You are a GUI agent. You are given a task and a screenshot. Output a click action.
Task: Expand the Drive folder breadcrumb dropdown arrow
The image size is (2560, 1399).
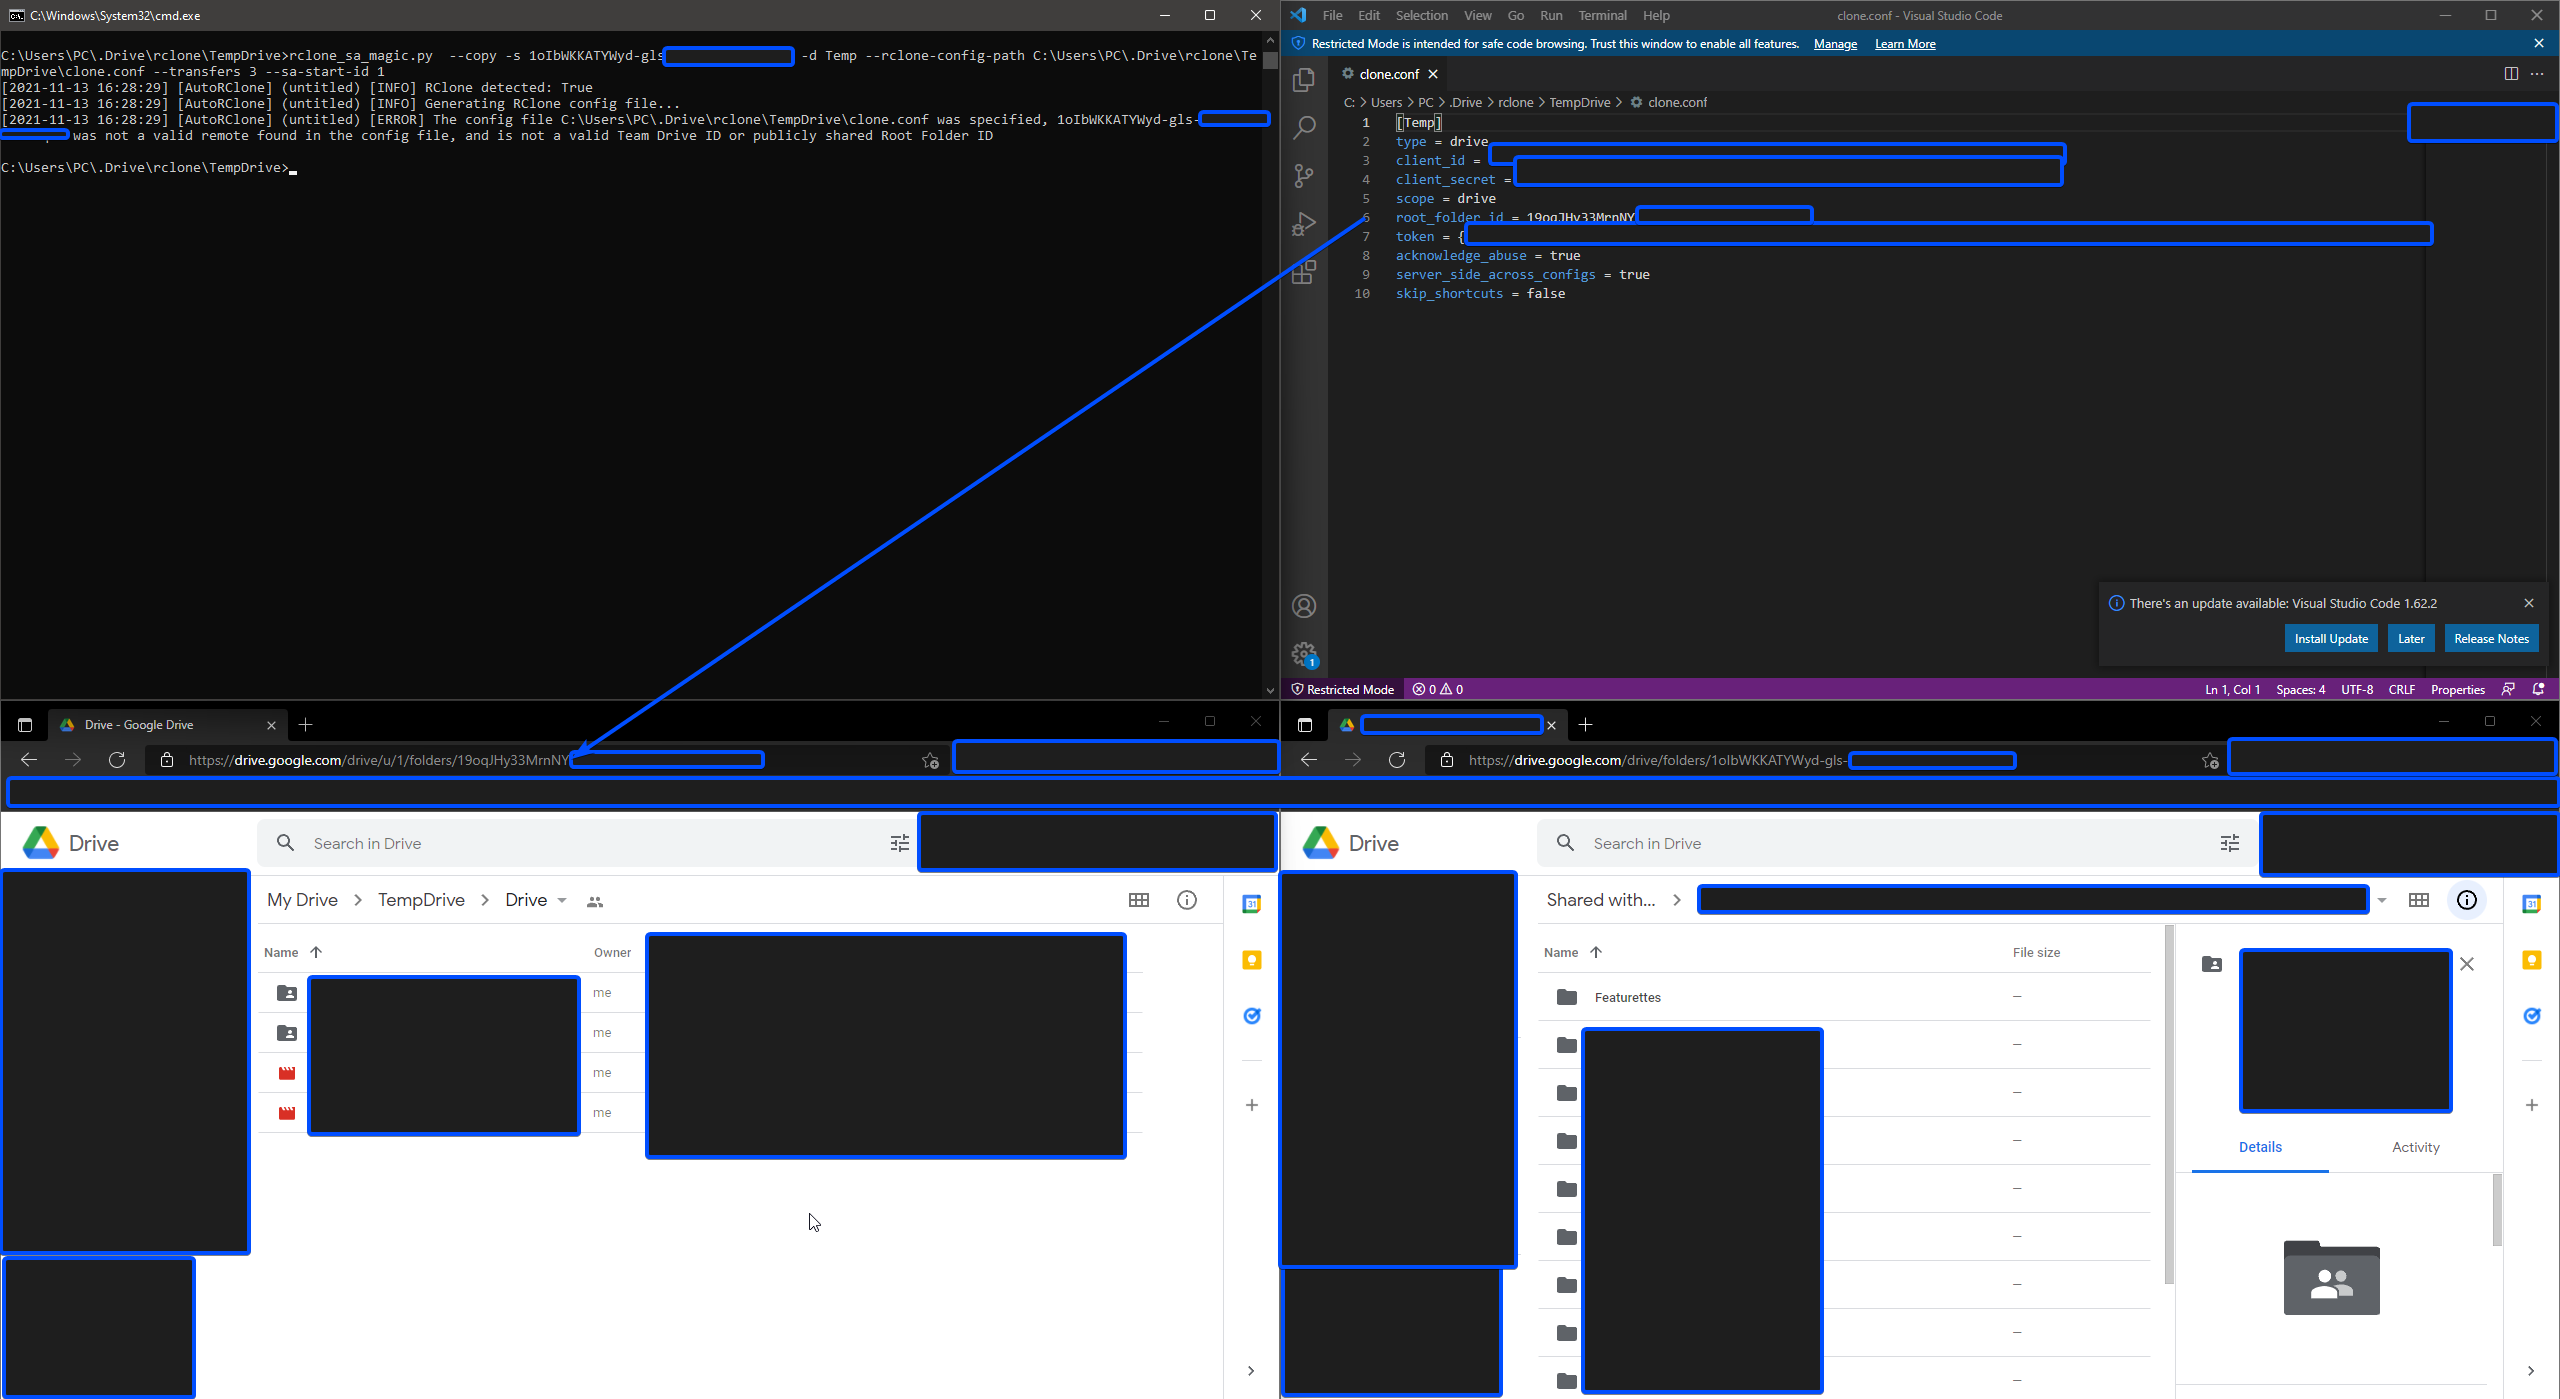(x=562, y=901)
